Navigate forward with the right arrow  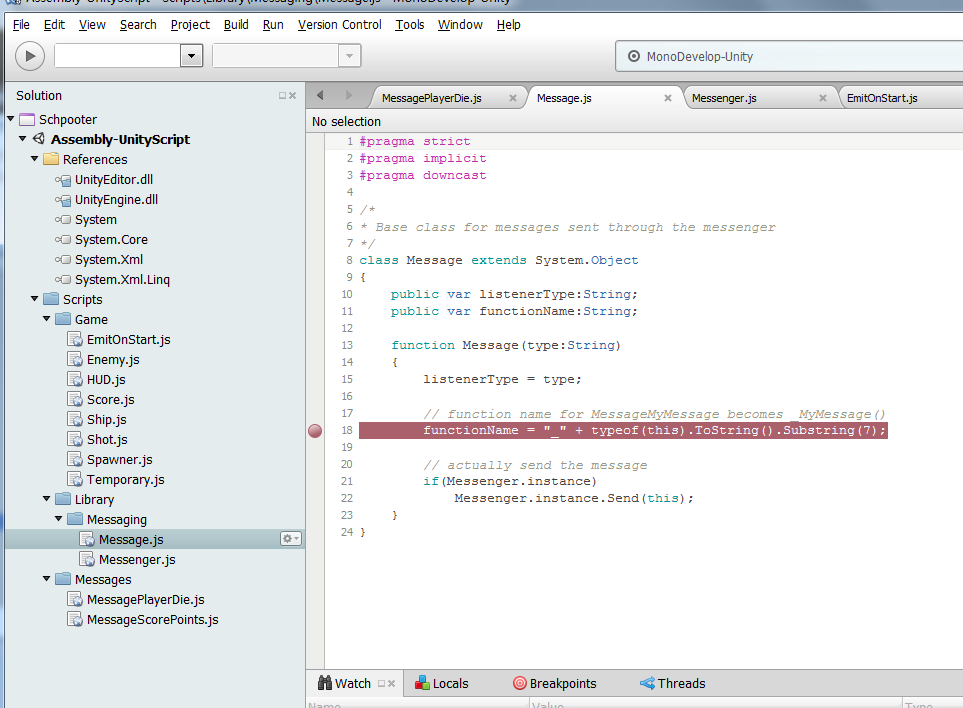click(348, 95)
